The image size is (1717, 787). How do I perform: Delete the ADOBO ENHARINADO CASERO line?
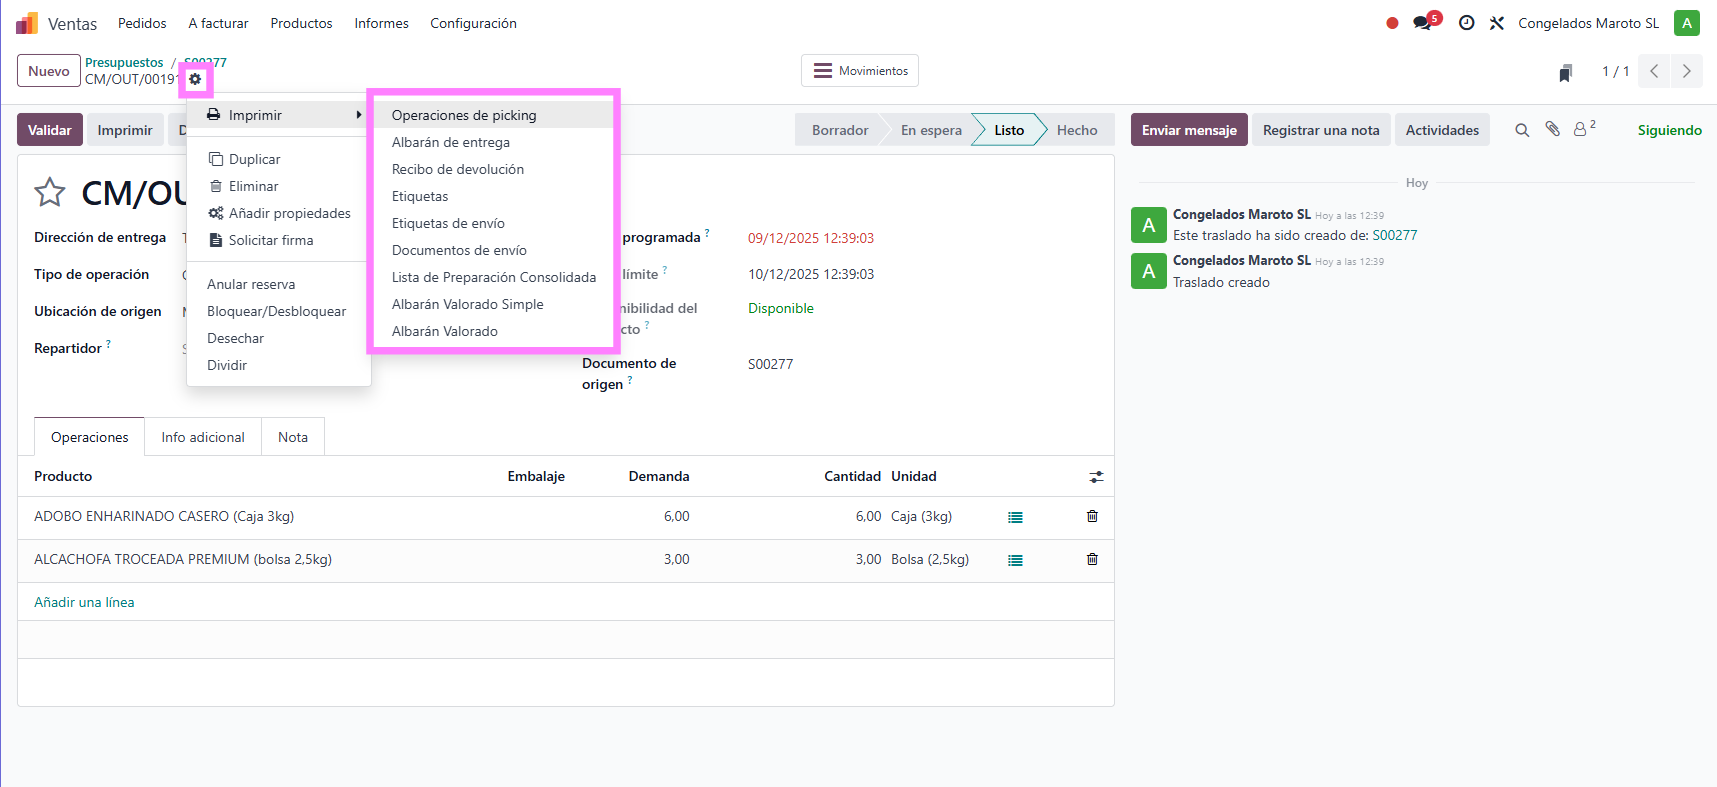tap(1092, 516)
